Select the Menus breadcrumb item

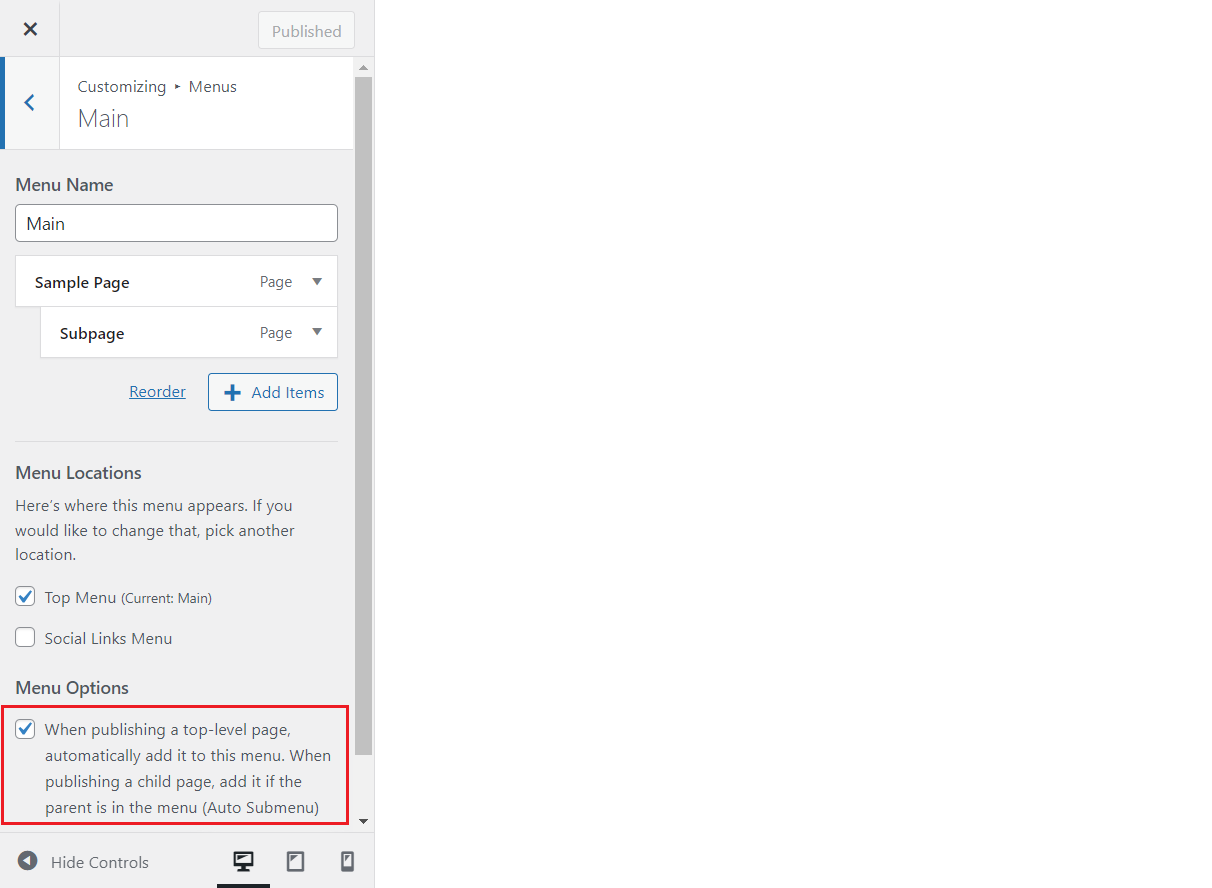tap(212, 86)
